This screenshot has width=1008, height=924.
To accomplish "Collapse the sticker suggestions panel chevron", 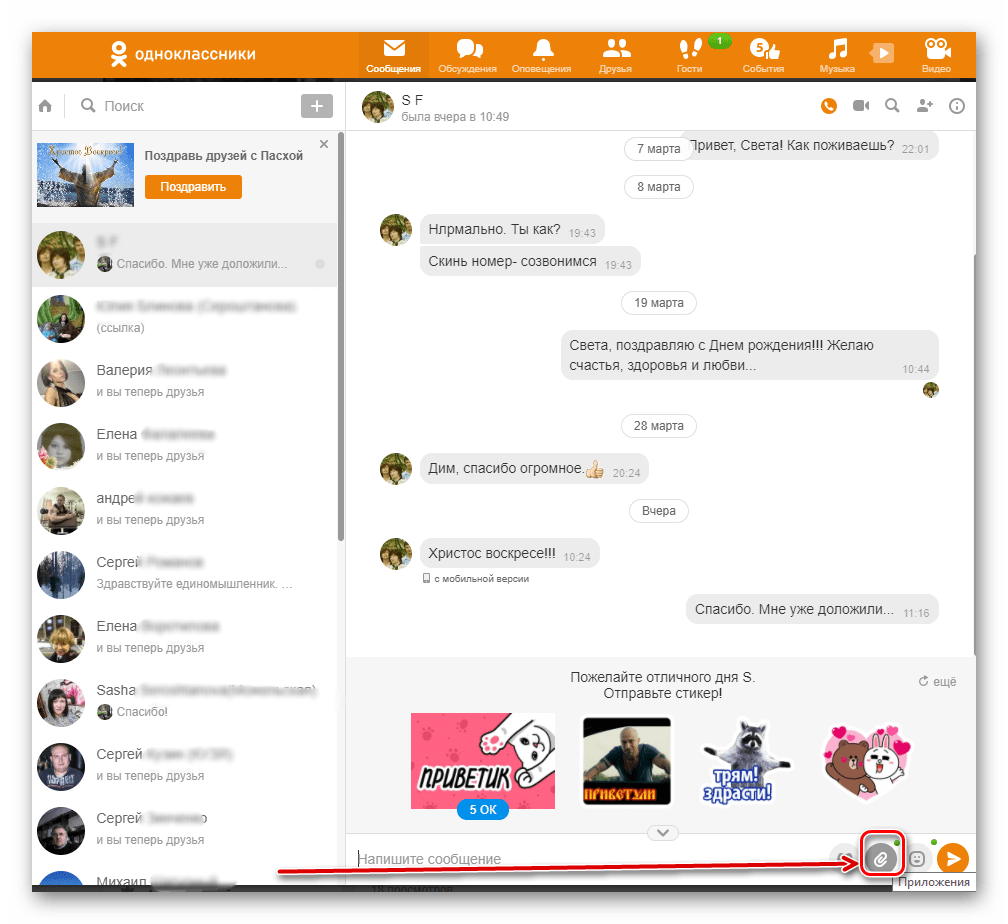I will pyautogui.click(x=663, y=833).
